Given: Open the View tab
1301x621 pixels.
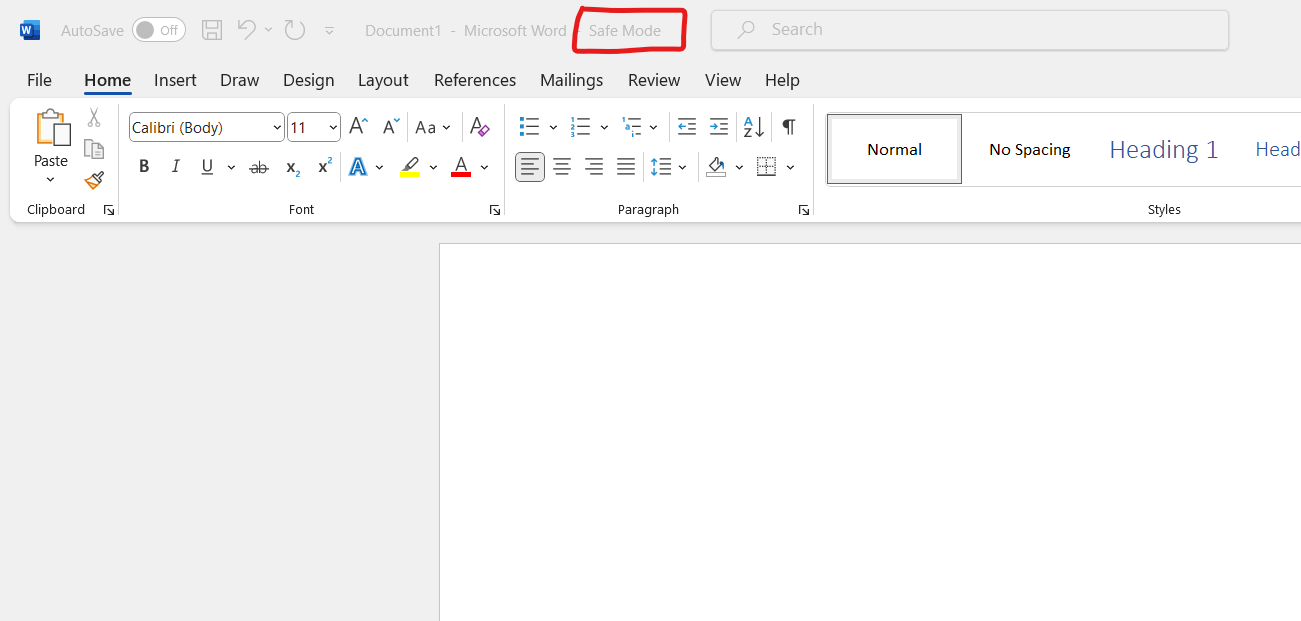Looking at the screenshot, I should [x=723, y=80].
